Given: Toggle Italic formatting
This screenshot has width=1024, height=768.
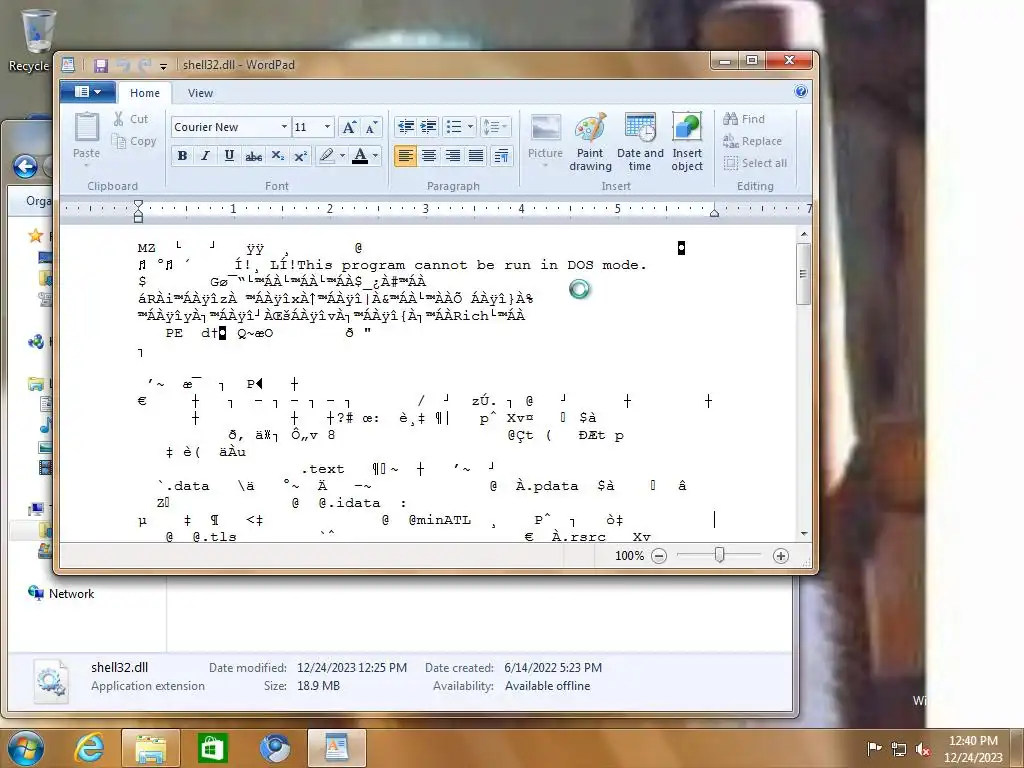Looking at the screenshot, I should coord(205,155).
